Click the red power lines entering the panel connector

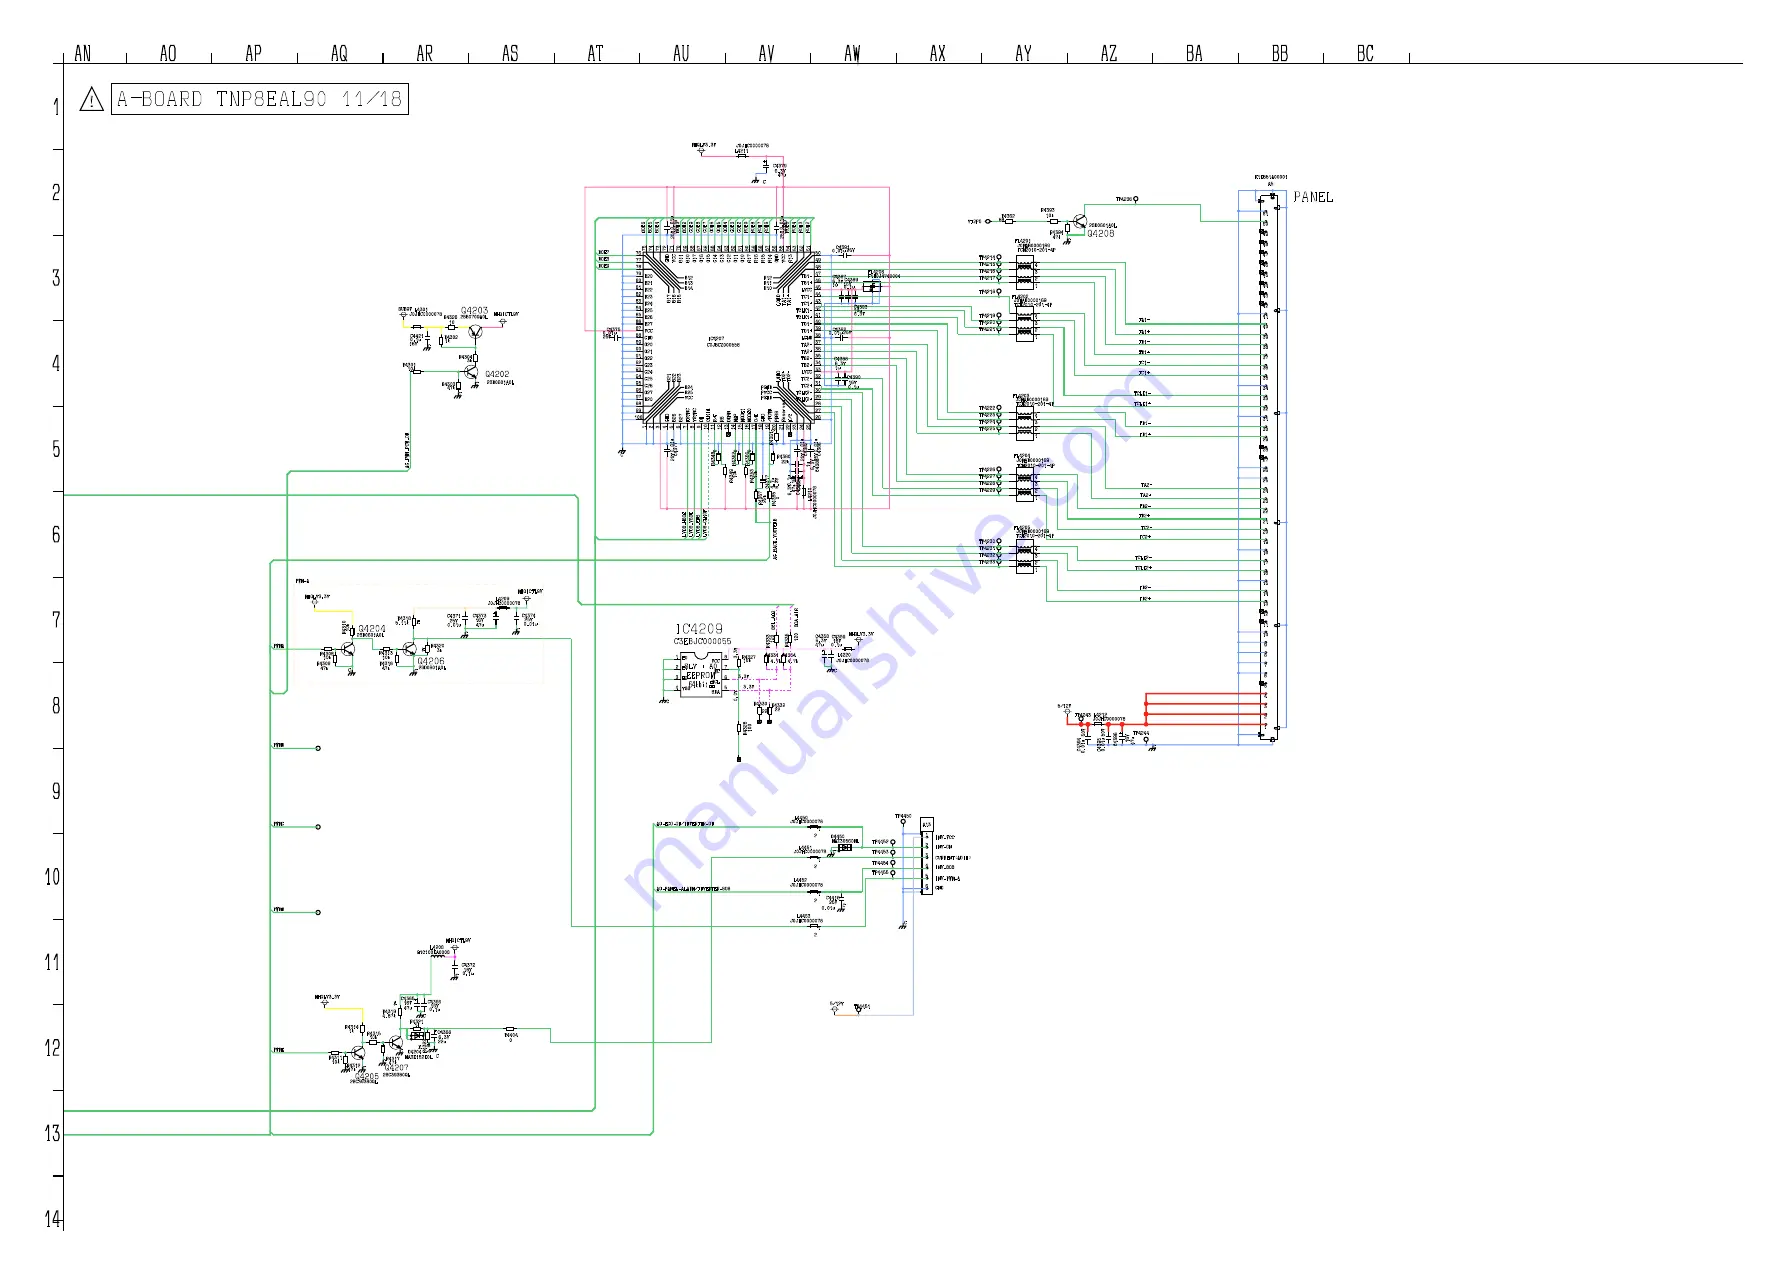(1205, 709)
